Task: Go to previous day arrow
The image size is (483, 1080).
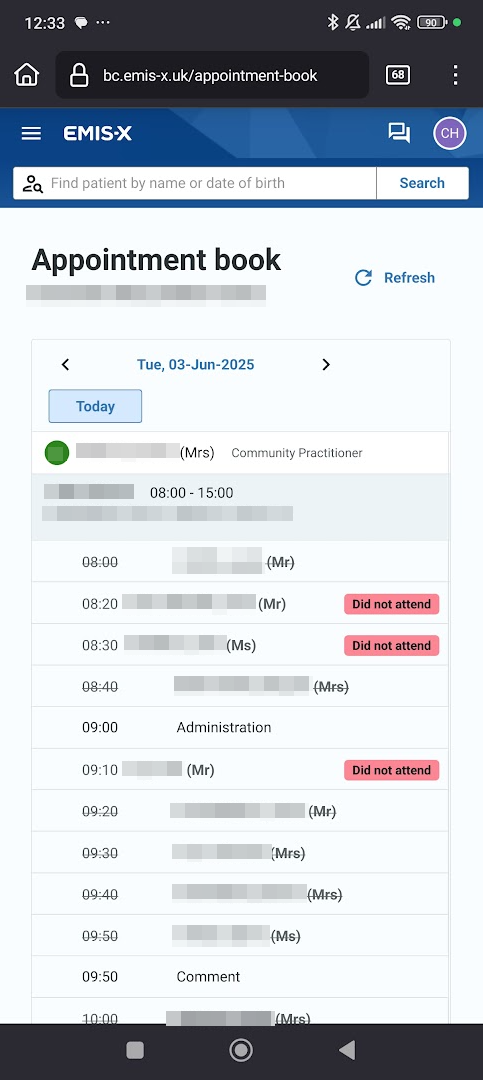Action: (x=65, y=364)
